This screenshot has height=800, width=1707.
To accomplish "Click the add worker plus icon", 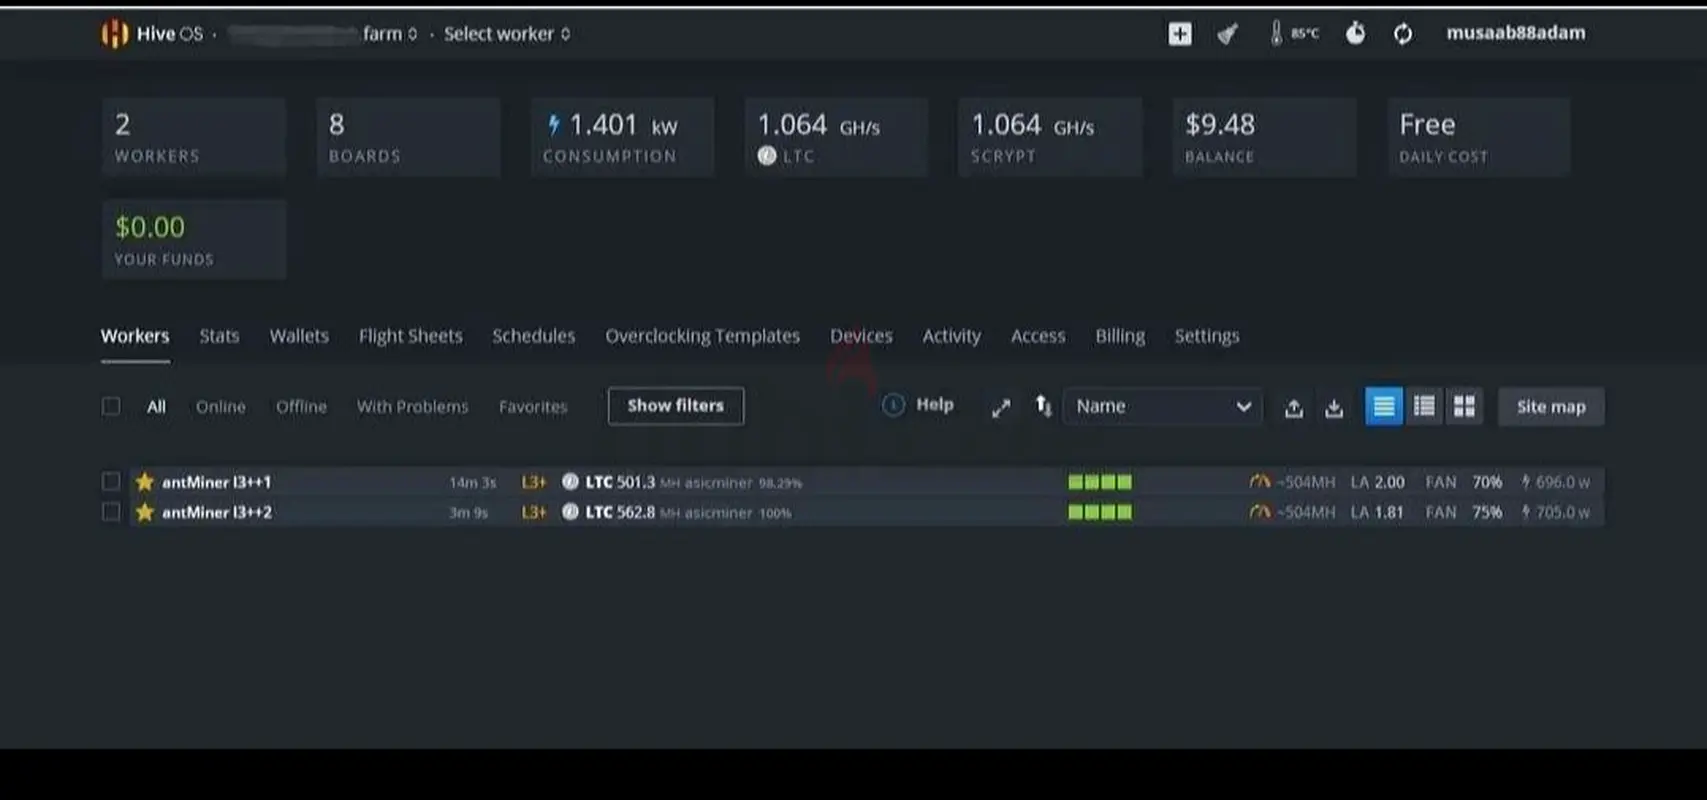I will [x=1180, y=34].
